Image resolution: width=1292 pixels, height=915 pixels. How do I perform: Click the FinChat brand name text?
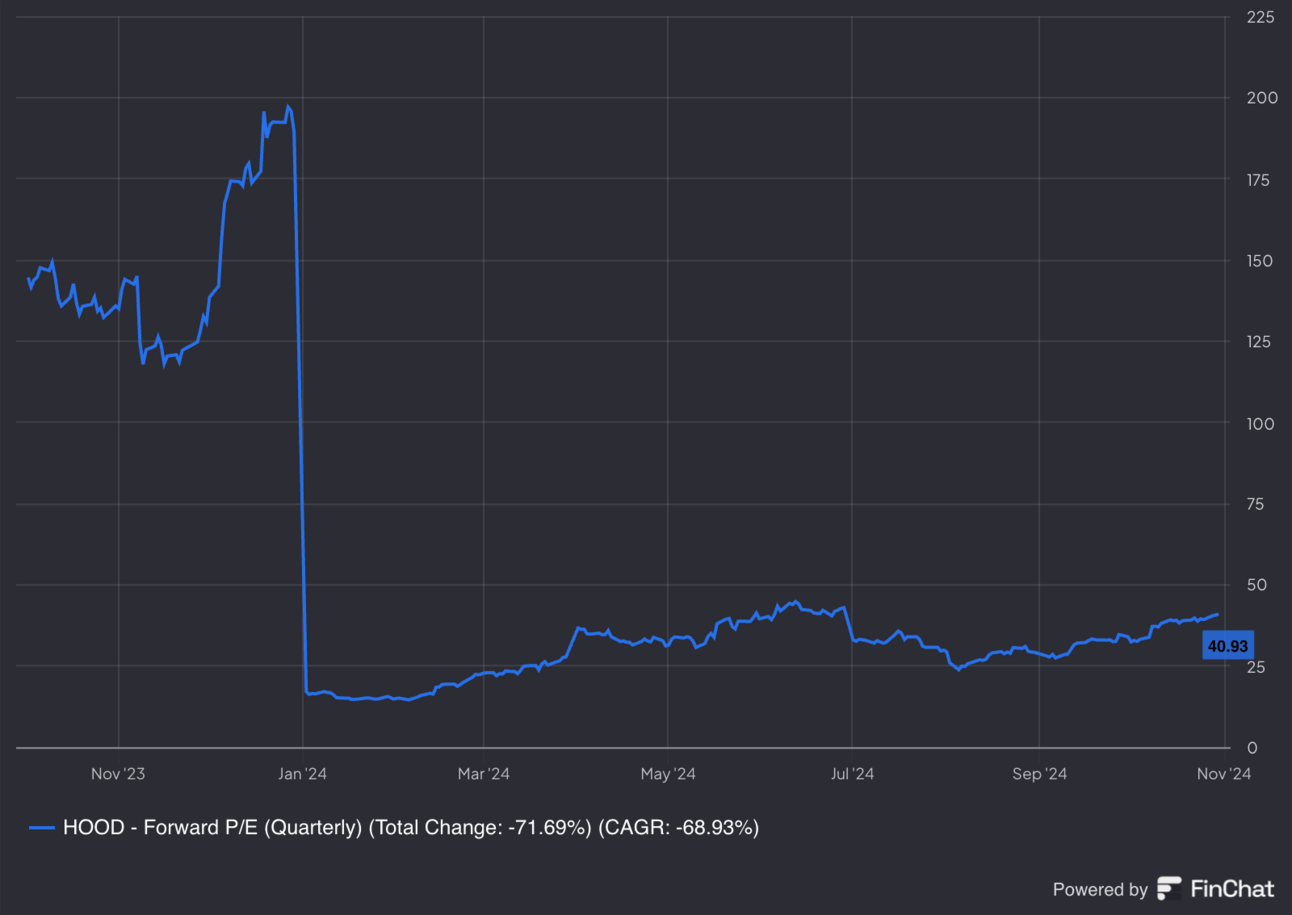pyautogui.click(x=1231, y=888)
